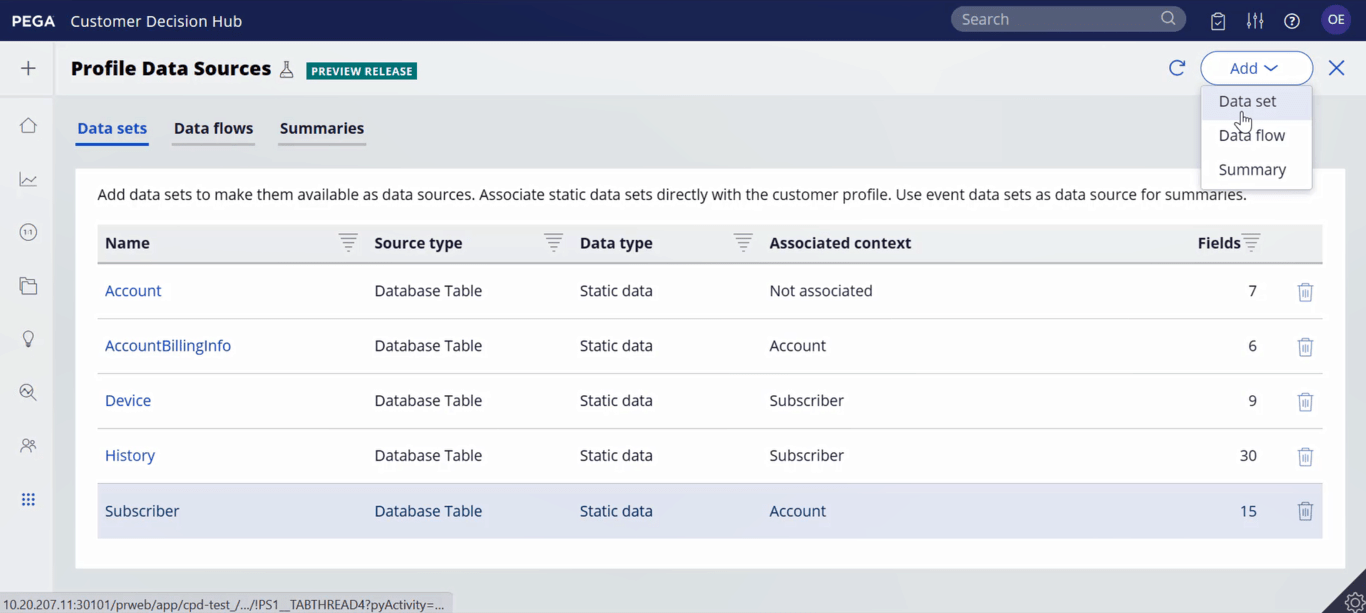This screenshot has width=1366, height=613.
Task: Click the audiences people icon in sidebar
Action: click(x=27, y=444)
